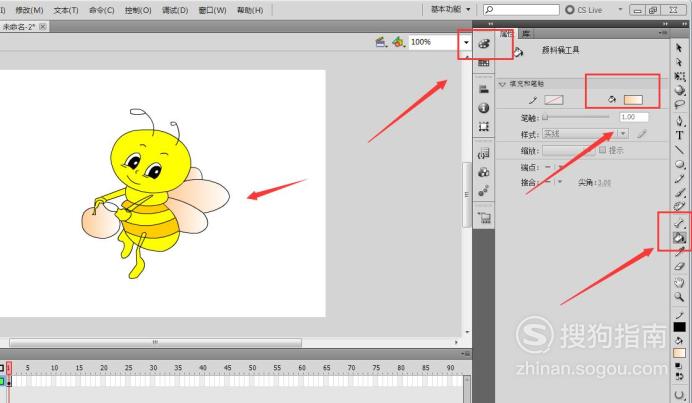Click the Edit Symbols icon
Screen dimensions: 692x403
click(x=399, y=42)
